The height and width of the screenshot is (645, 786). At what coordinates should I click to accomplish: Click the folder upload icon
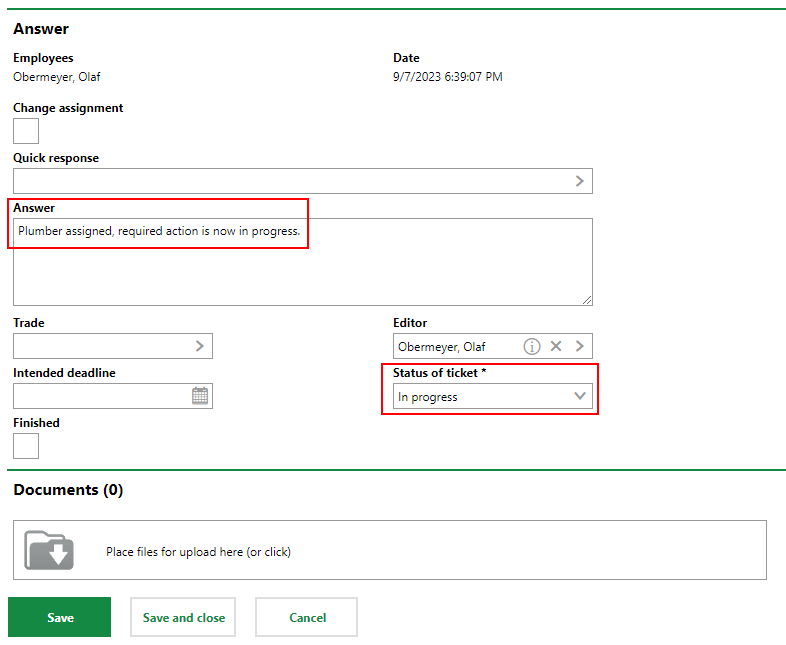pyautogui.click(x=49, y=550)
